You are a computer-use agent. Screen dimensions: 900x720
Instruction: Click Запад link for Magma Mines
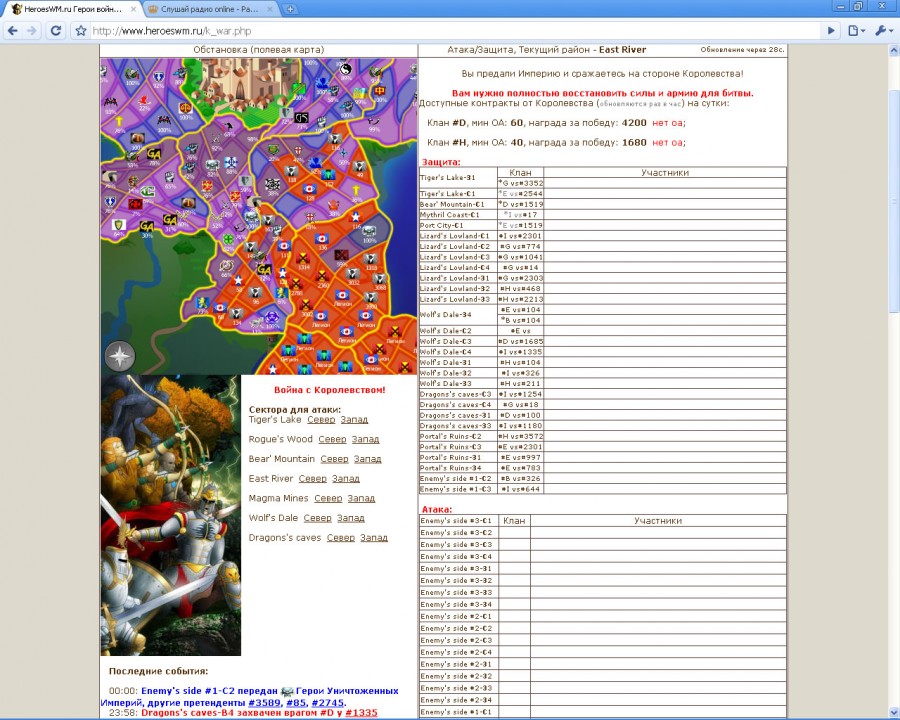(x=361, y=498)
